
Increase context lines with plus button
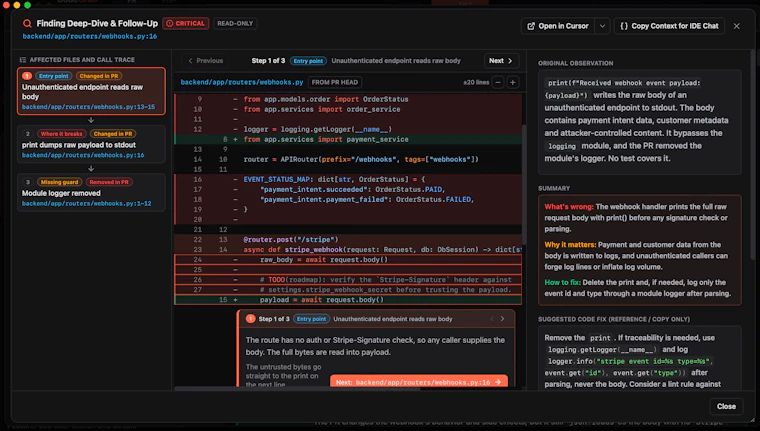coord(513,82)
